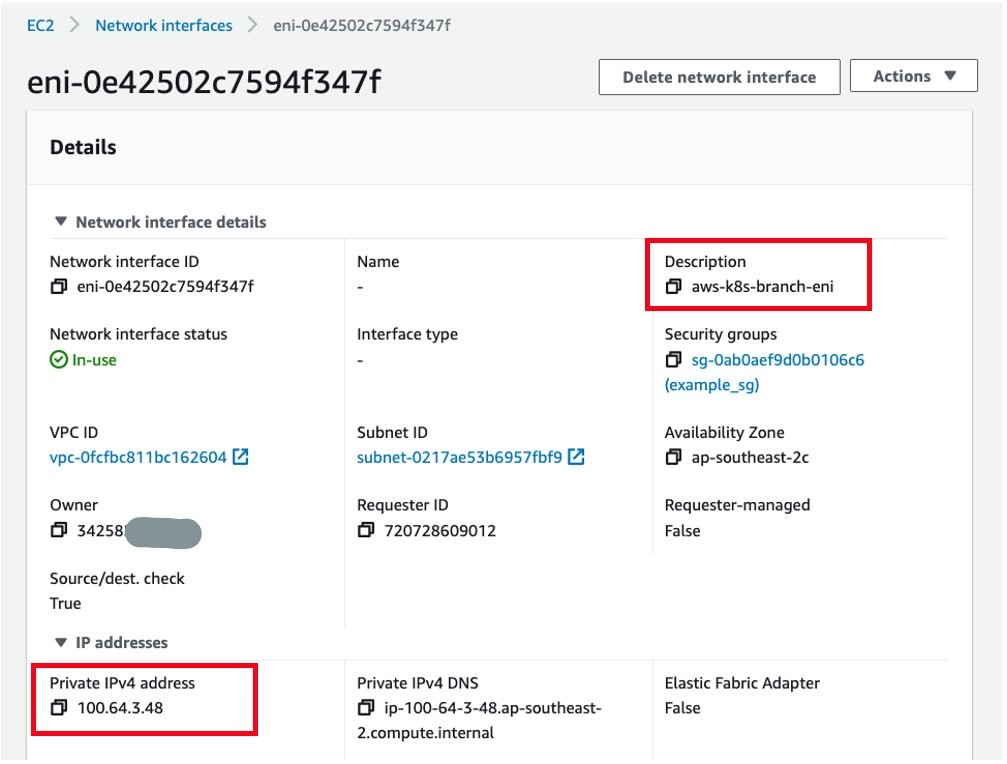1007x764 pixels.
Task: Copy the security group ID
Action: click(673, 360)
